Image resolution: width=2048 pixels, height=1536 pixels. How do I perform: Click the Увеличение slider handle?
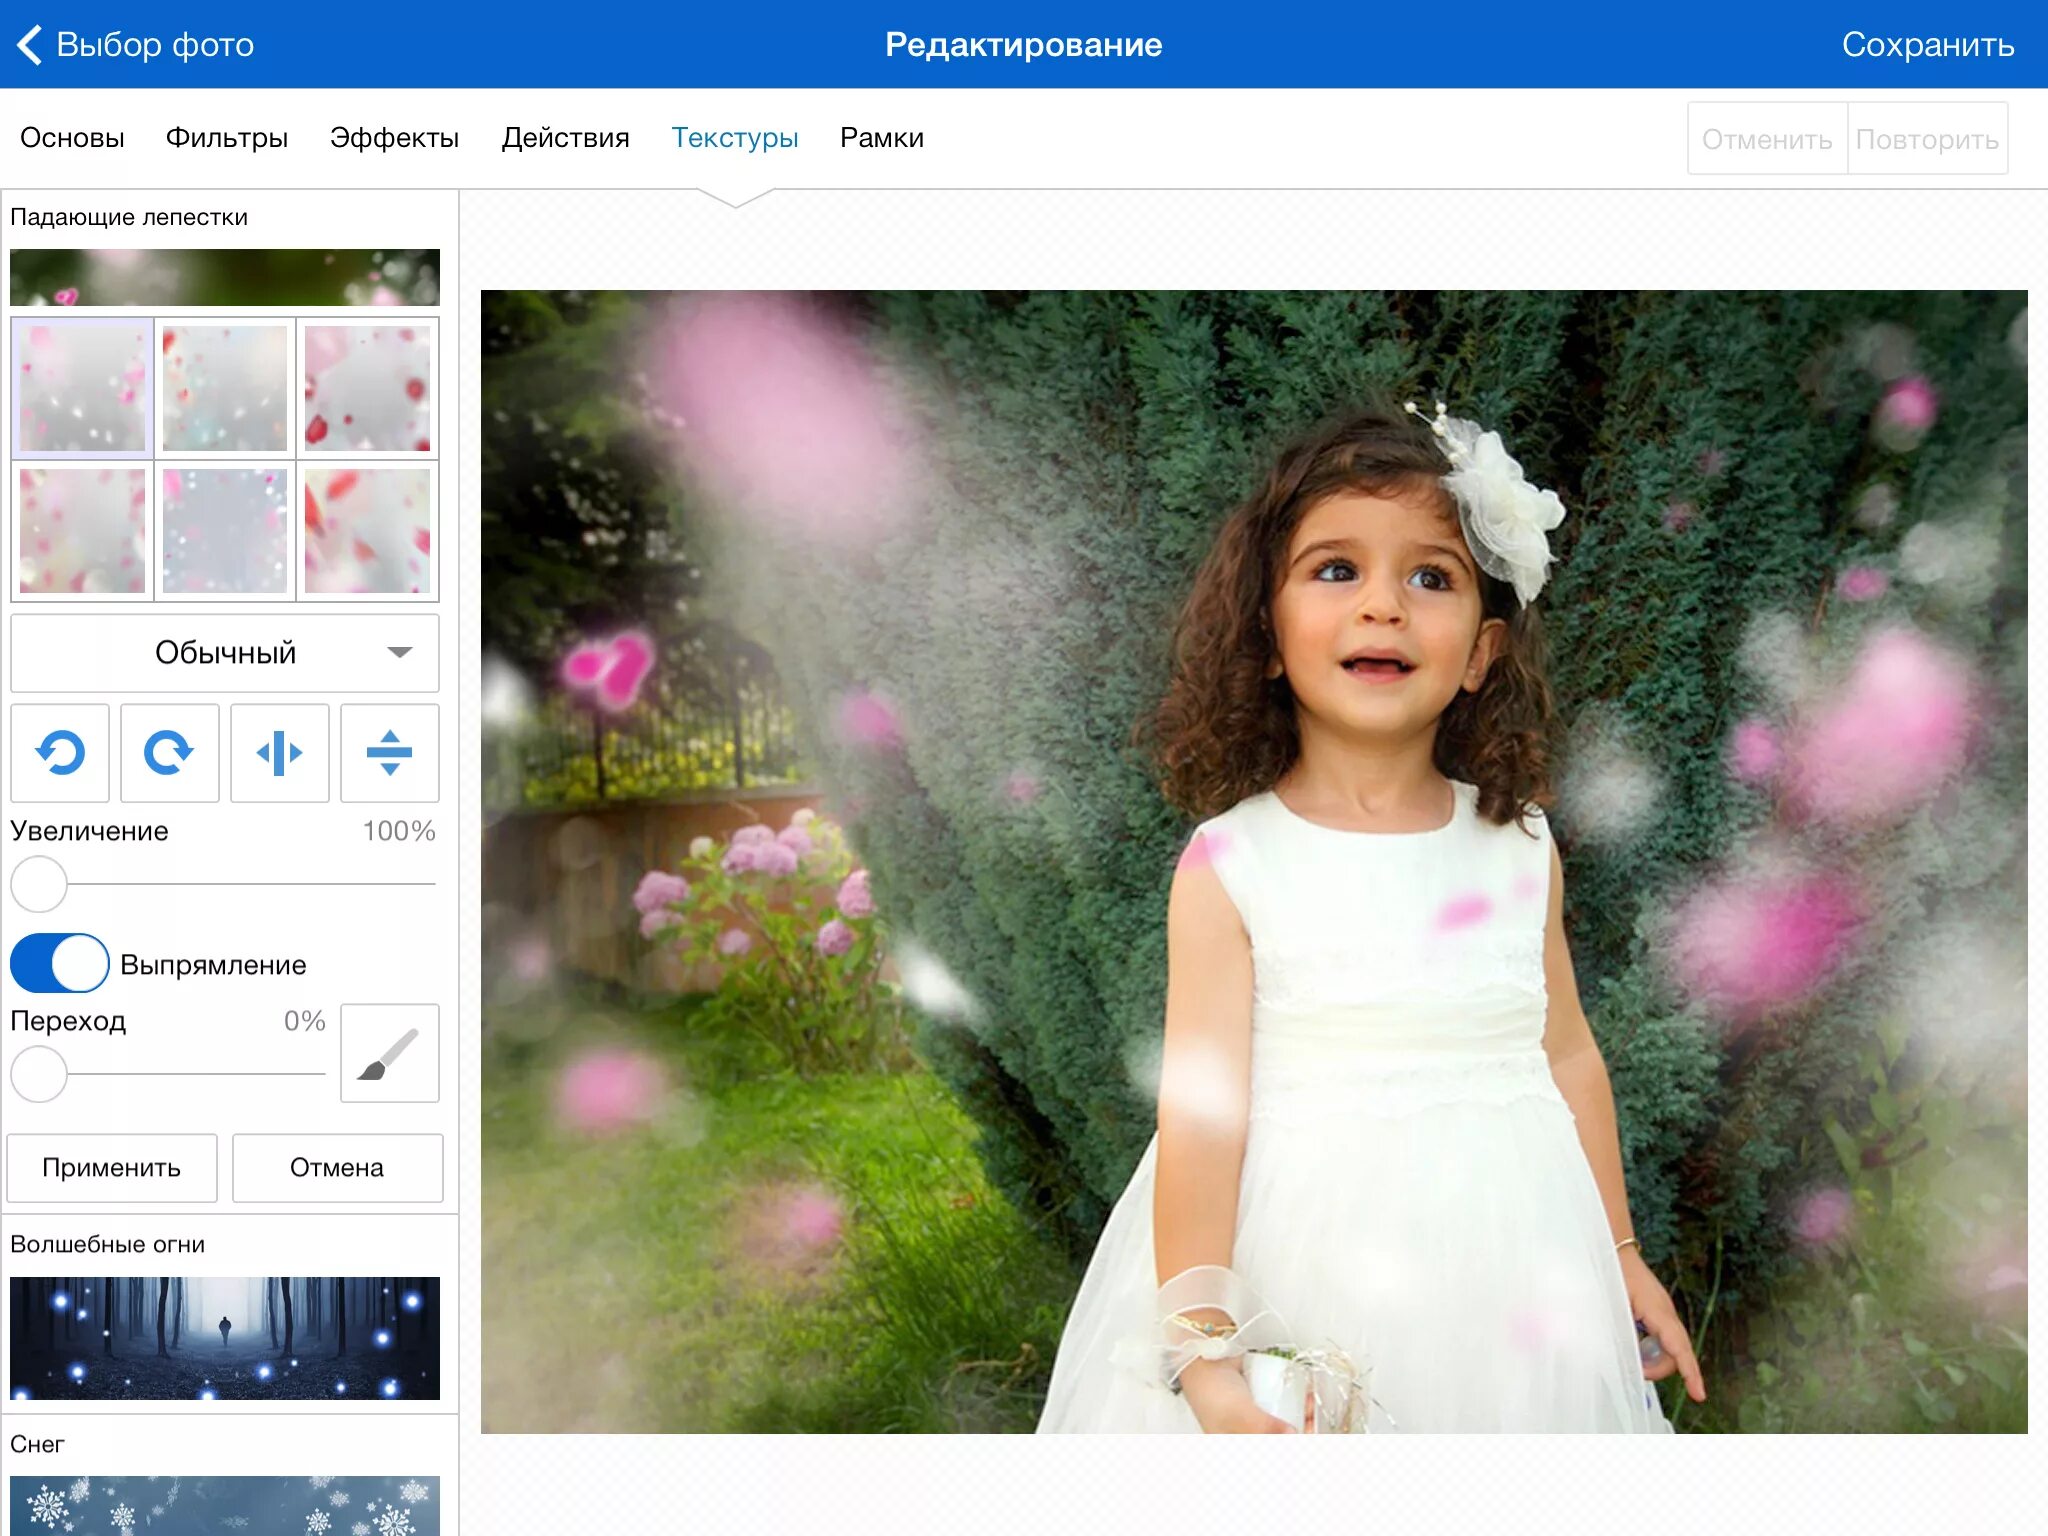(x=39, y=884)
